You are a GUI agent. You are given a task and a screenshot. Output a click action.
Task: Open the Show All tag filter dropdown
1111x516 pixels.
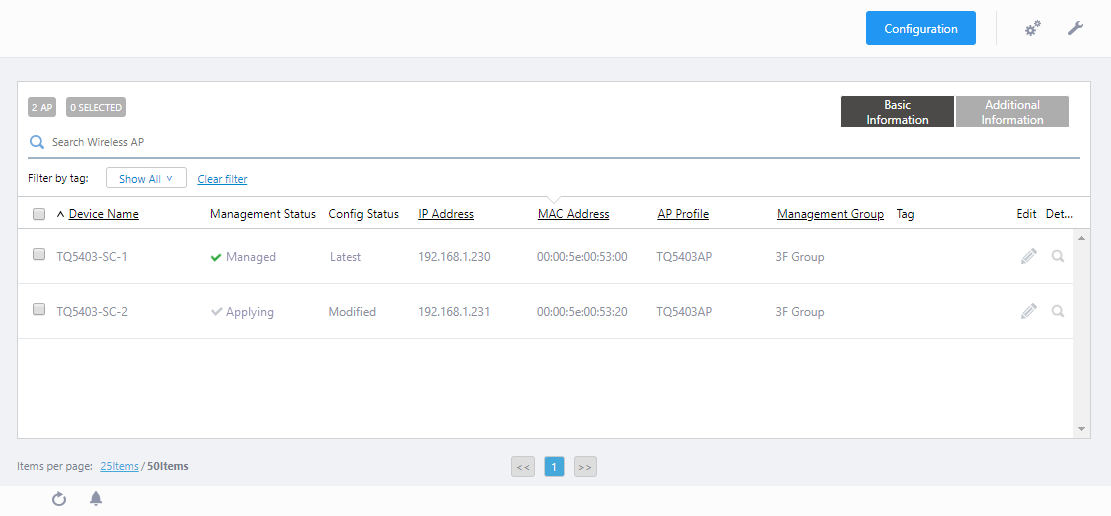[x=146, y=179]
